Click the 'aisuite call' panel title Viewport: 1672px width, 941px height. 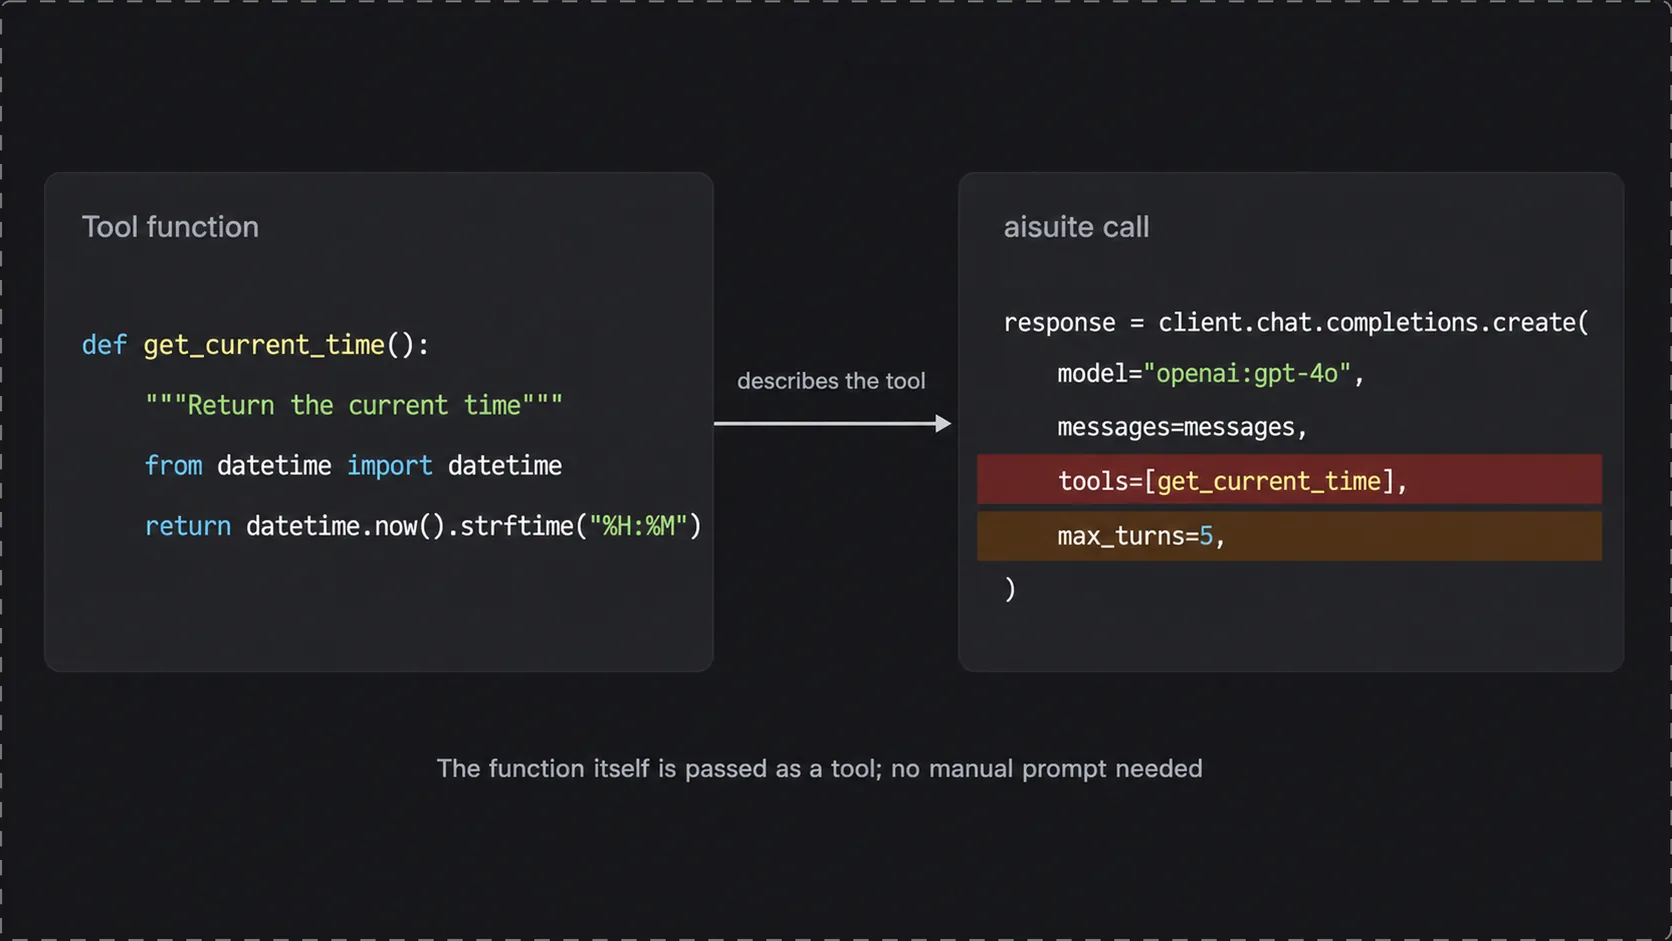[x=1076, y=227]
